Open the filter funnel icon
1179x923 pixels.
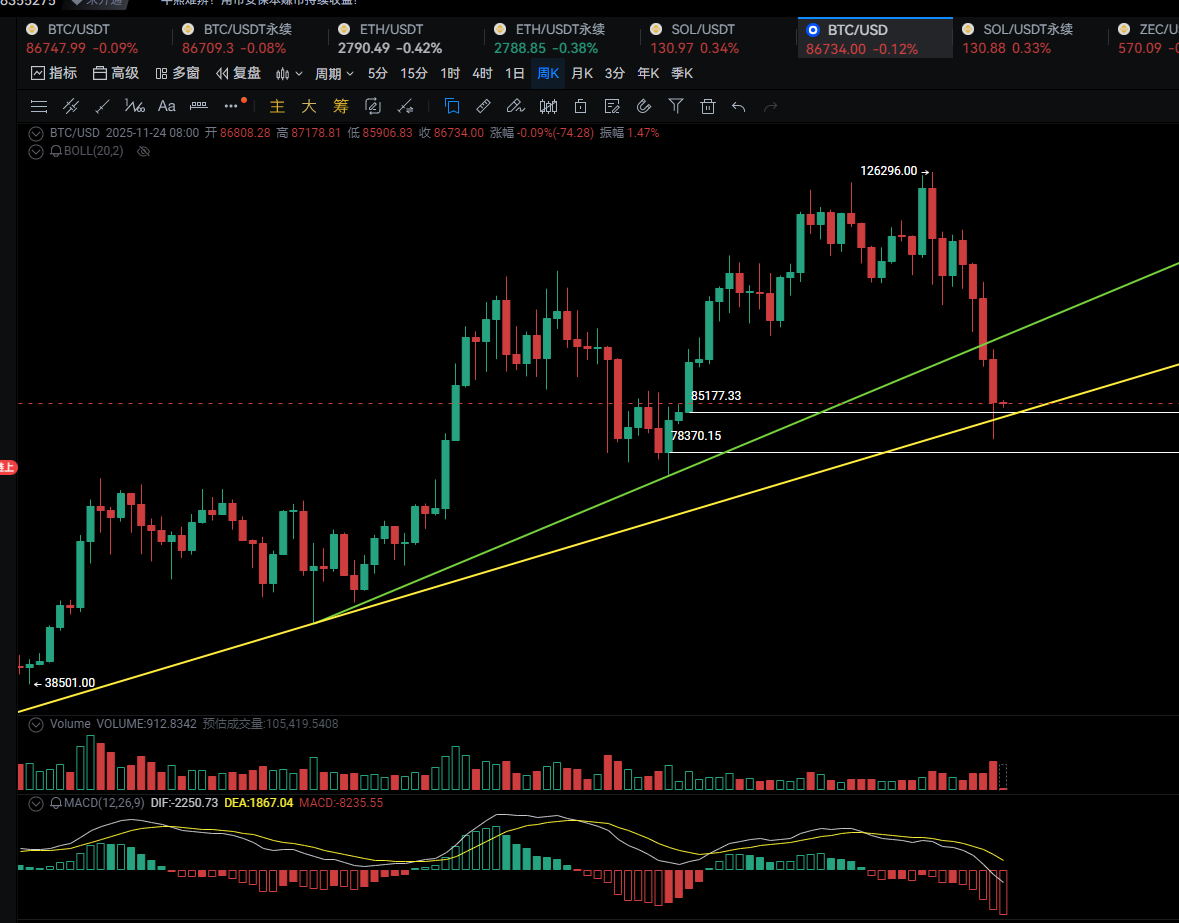[676, 106]
